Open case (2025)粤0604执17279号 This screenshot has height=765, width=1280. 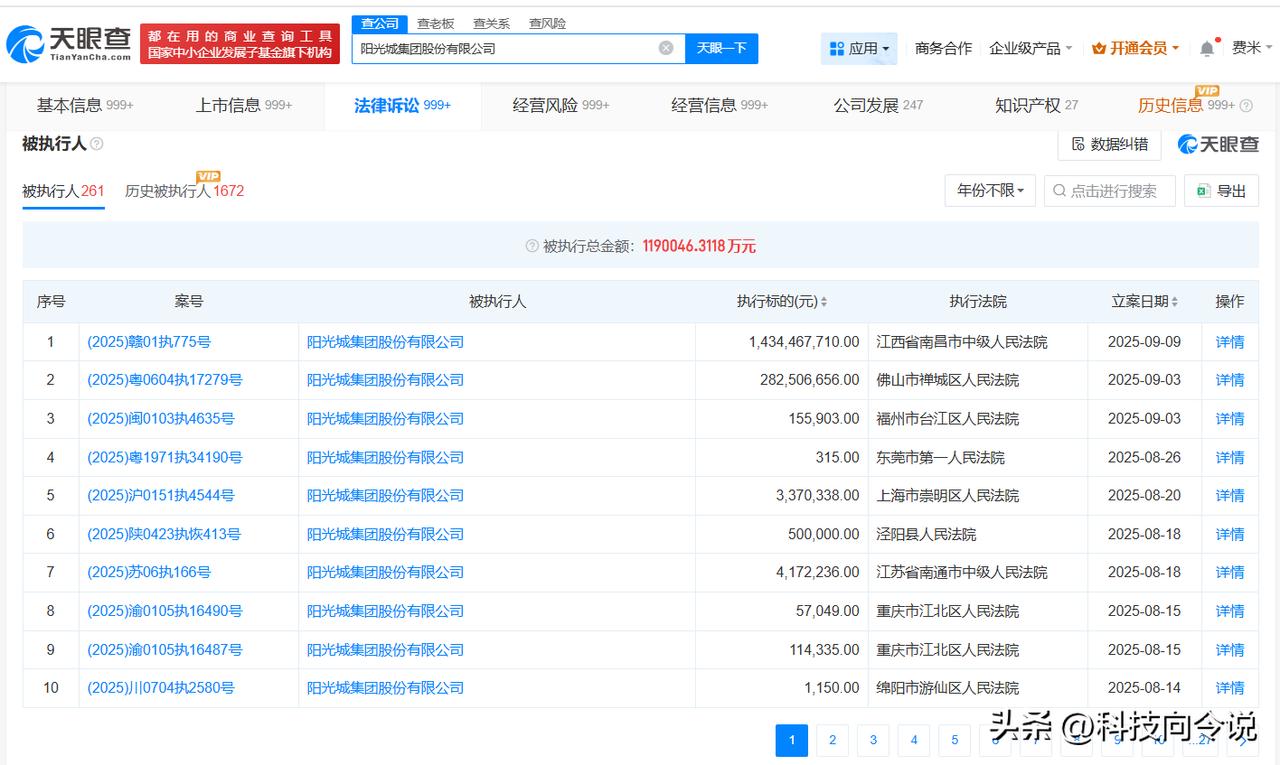[x=165, y=380]
